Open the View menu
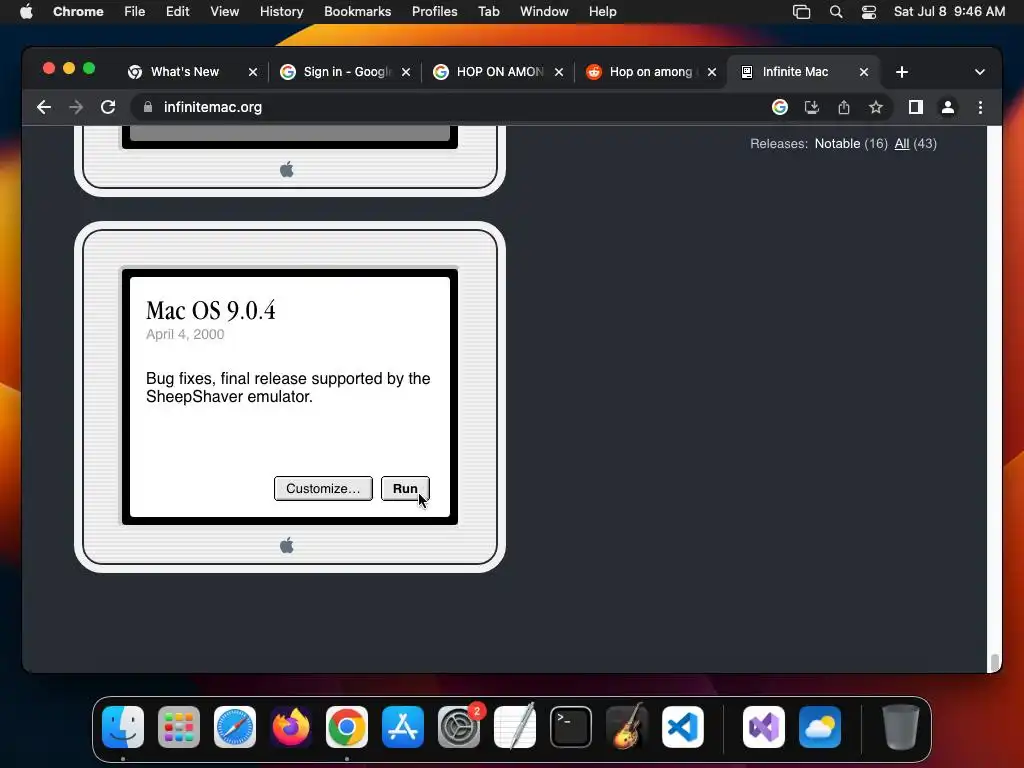 point(225,12)
